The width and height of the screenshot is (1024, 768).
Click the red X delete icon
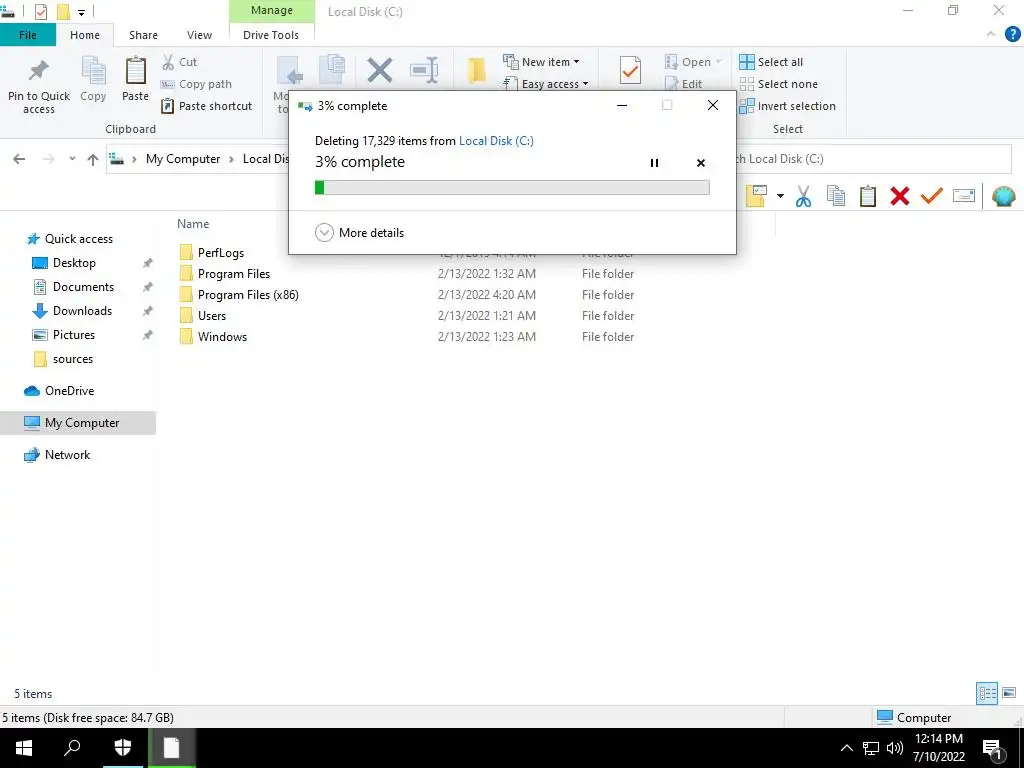click(900, 196)
